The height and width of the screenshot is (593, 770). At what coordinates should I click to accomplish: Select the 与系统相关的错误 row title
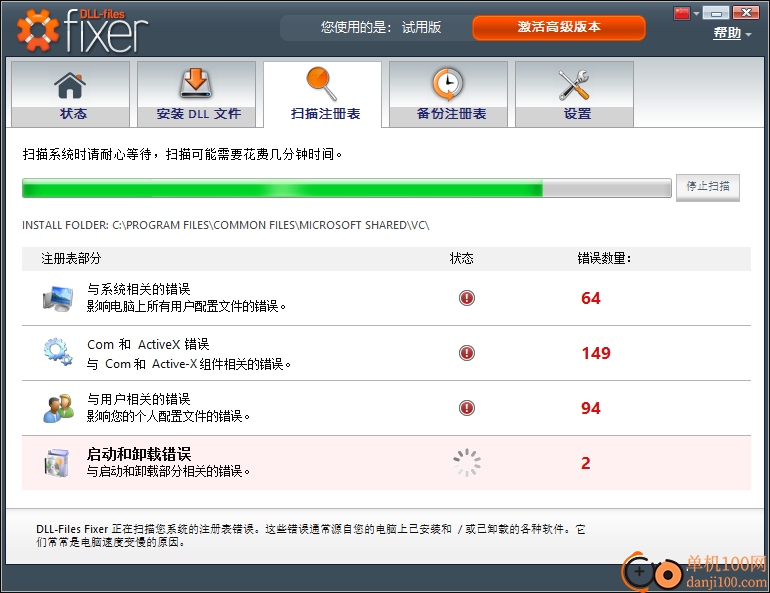(x=138, y=289)
